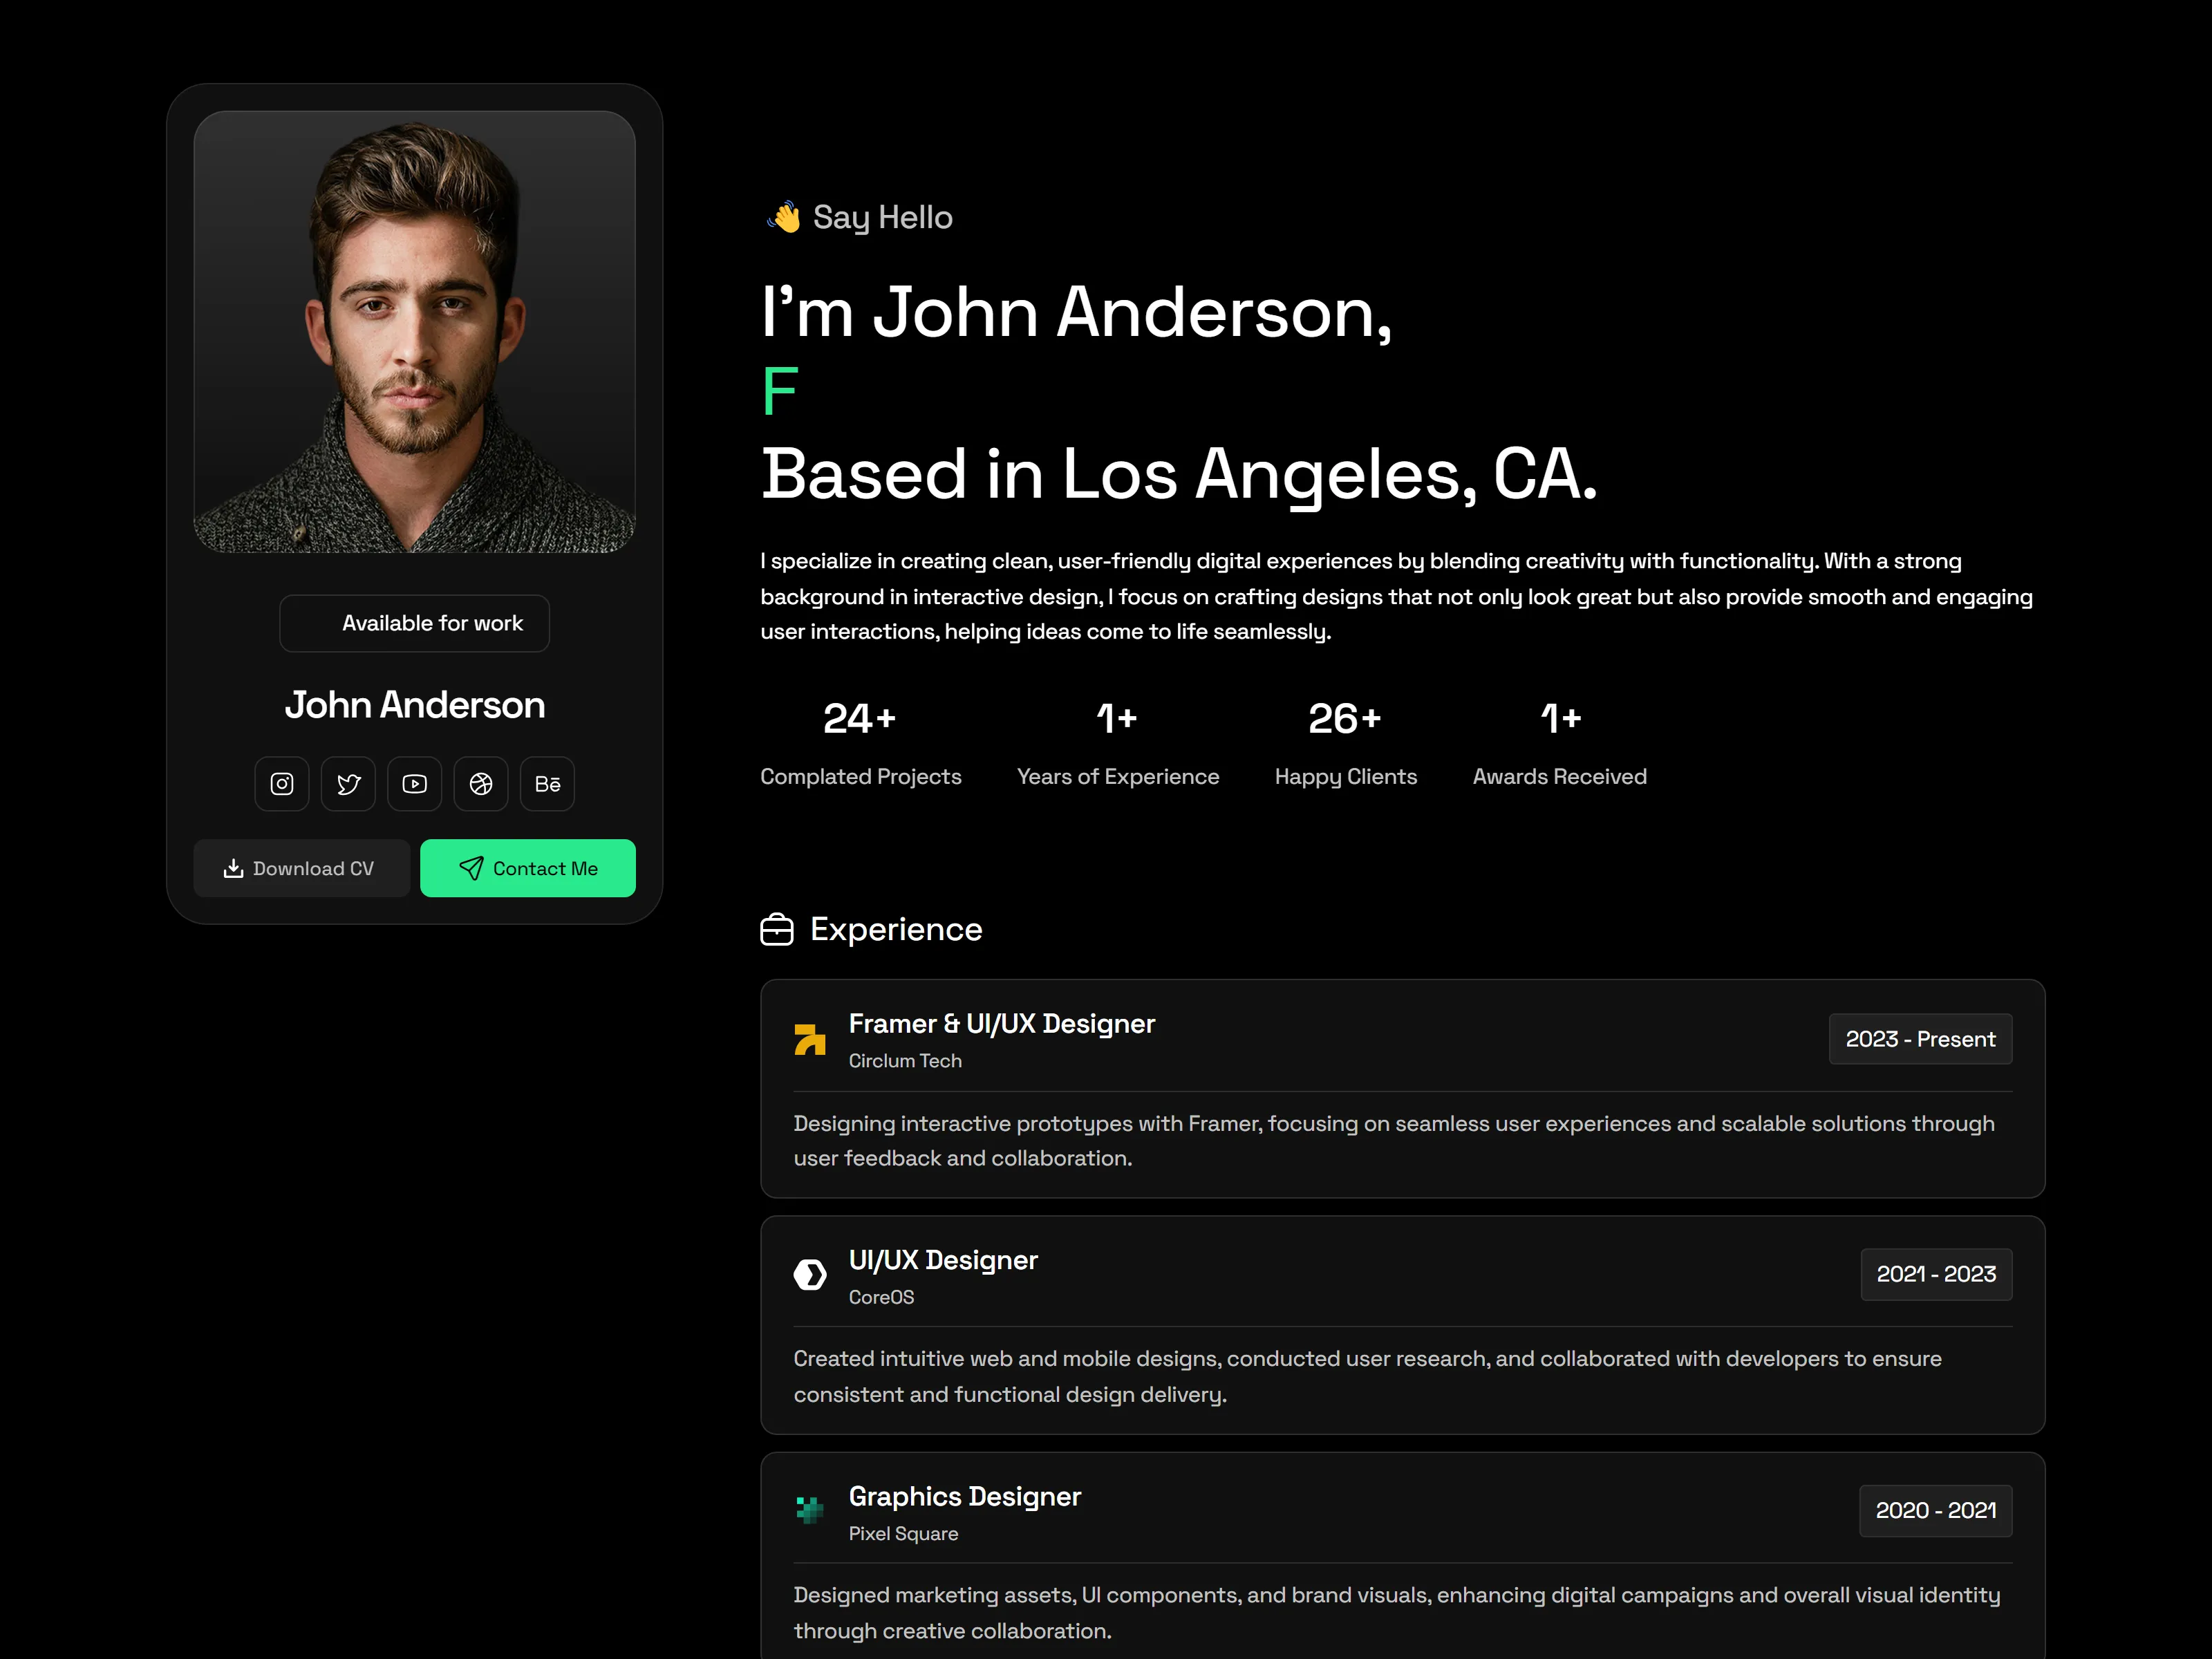Click the Framer & UI/UX Designer title
2212x1659 pixels.
1002,1024
